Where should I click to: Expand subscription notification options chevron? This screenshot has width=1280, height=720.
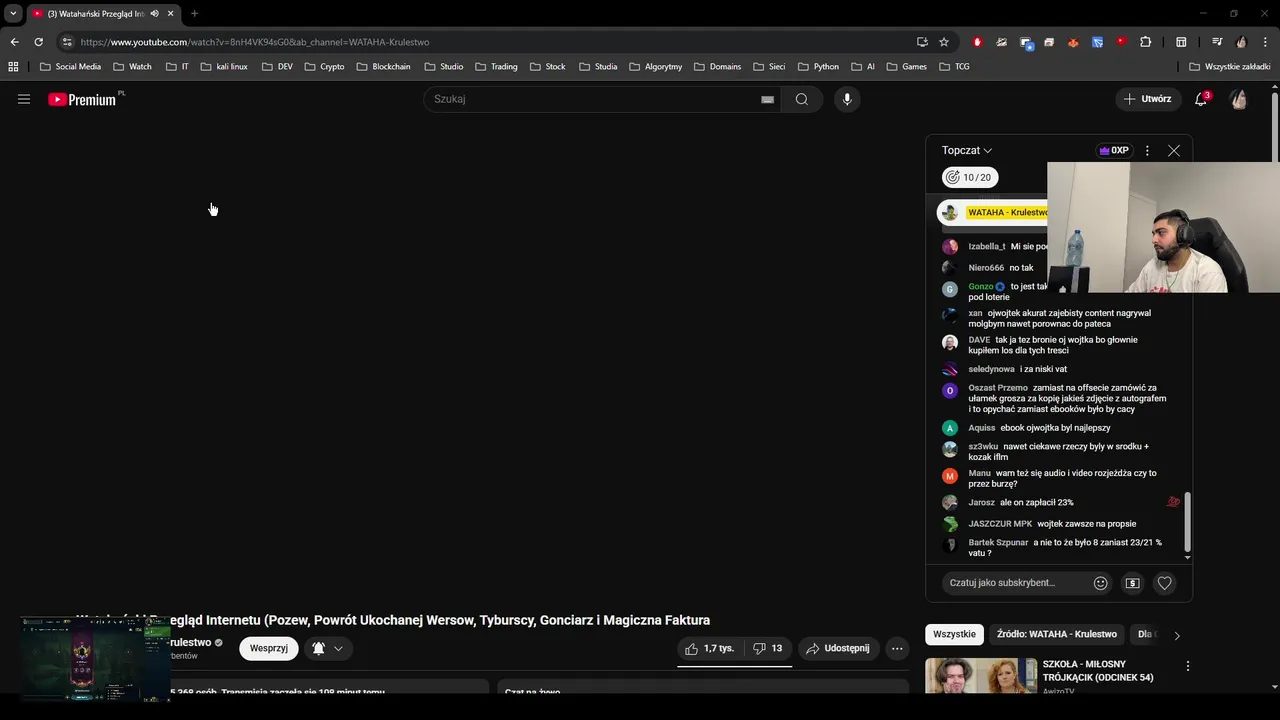click(338, 648)
